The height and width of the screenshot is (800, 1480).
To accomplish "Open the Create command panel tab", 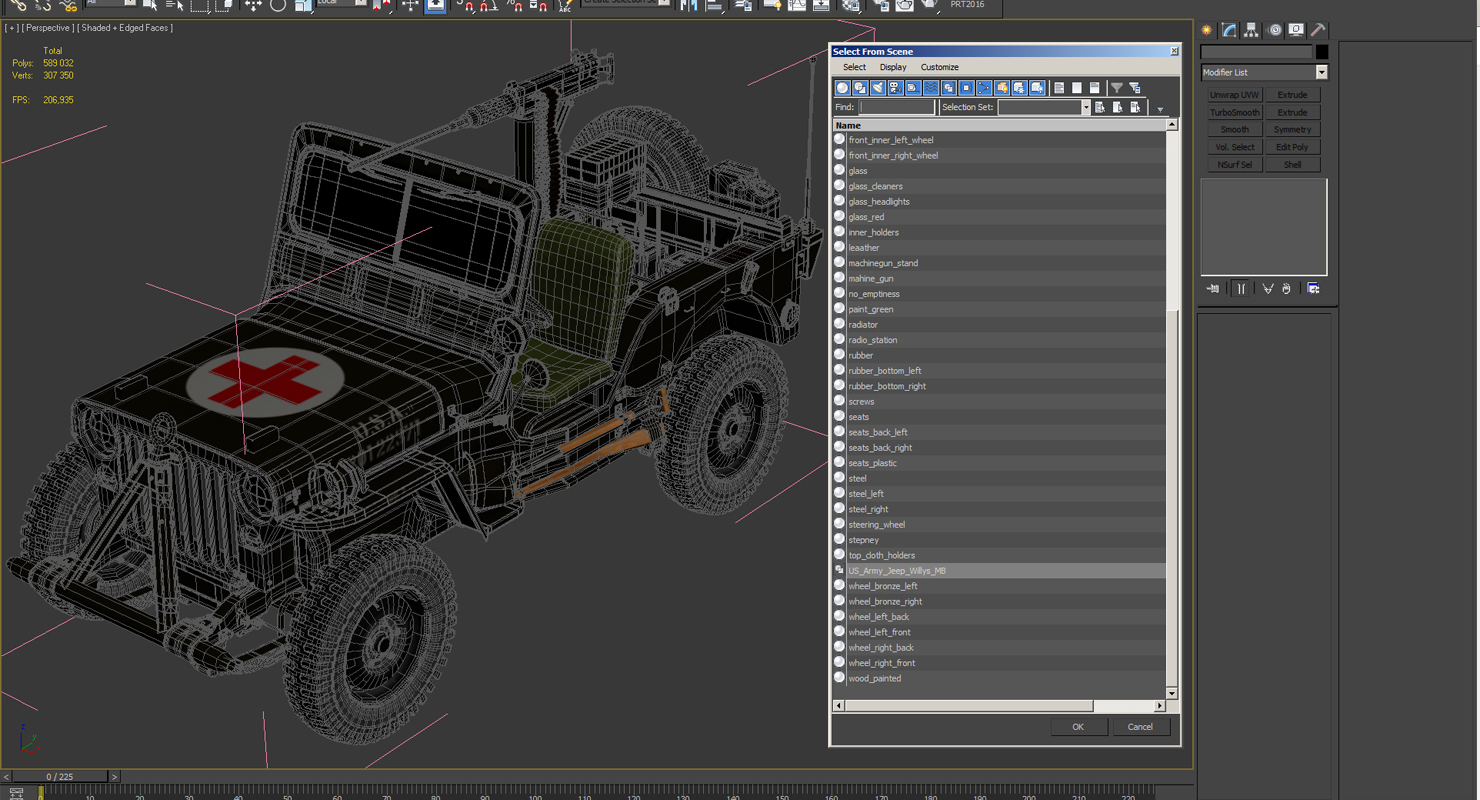I will point(1207,30).
